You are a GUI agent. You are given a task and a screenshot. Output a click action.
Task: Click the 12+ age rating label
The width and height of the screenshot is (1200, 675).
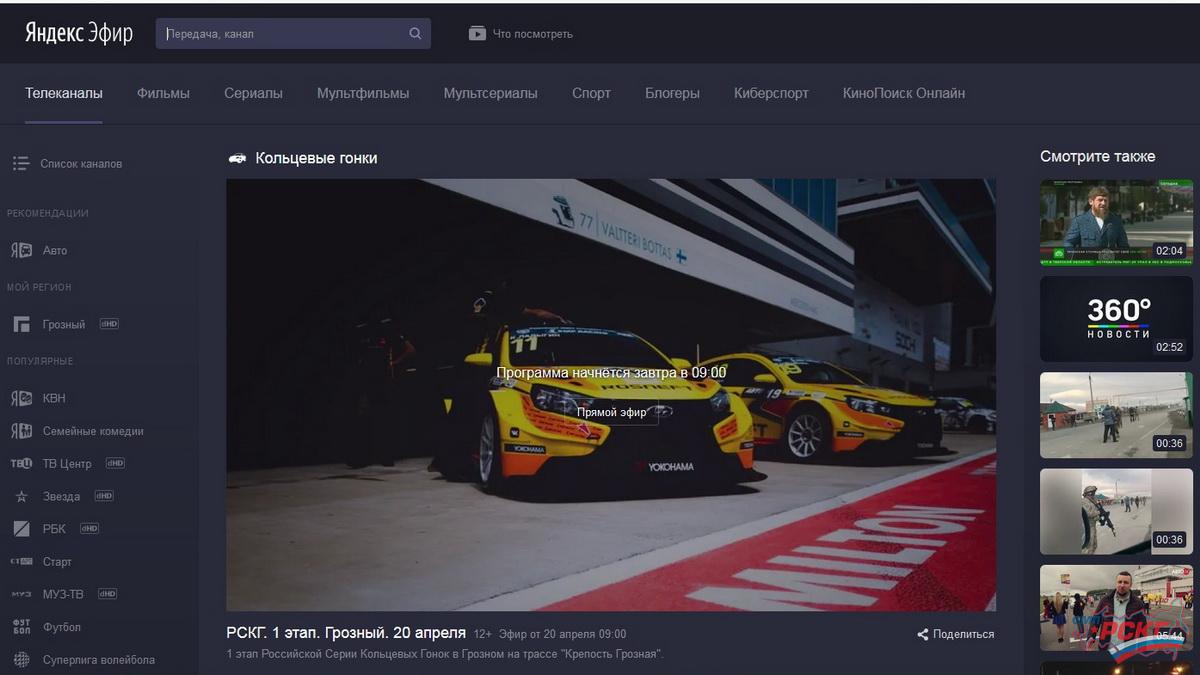click(x=482, y=634)
